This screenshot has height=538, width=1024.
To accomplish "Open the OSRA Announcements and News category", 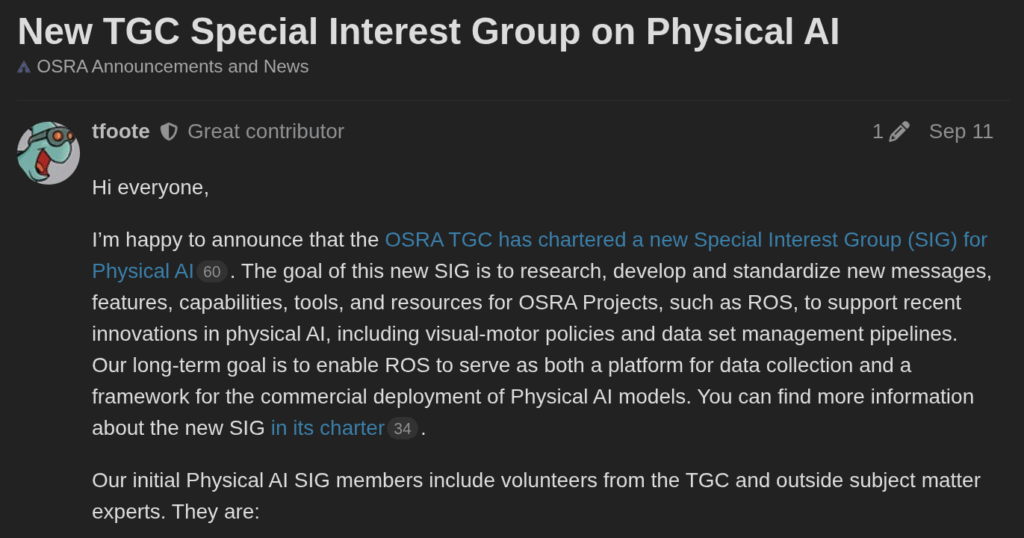I will [x=172, y=67].
